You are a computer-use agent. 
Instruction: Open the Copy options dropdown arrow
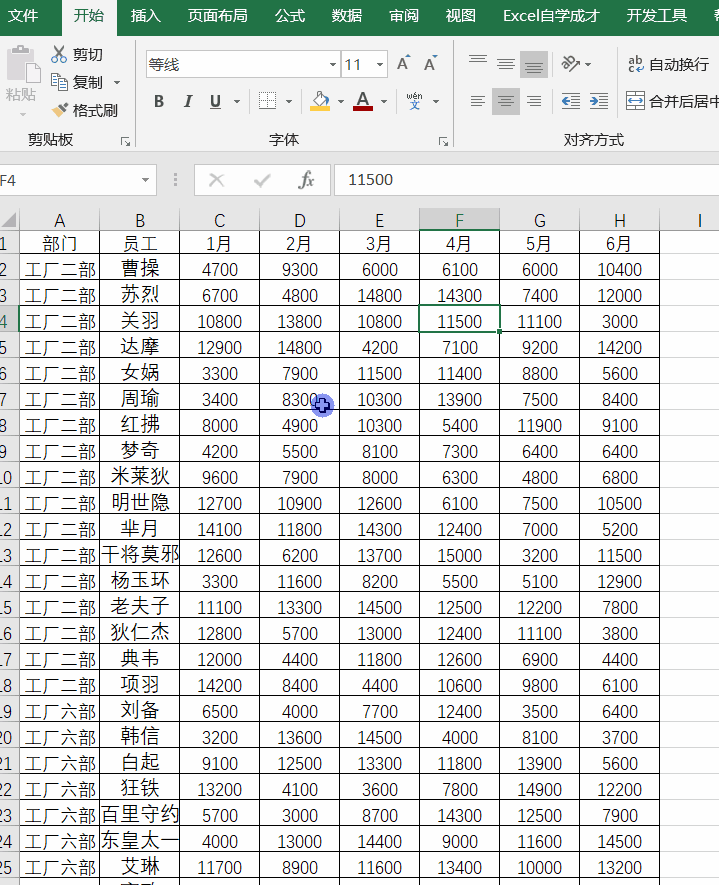[x=117, y=82]
